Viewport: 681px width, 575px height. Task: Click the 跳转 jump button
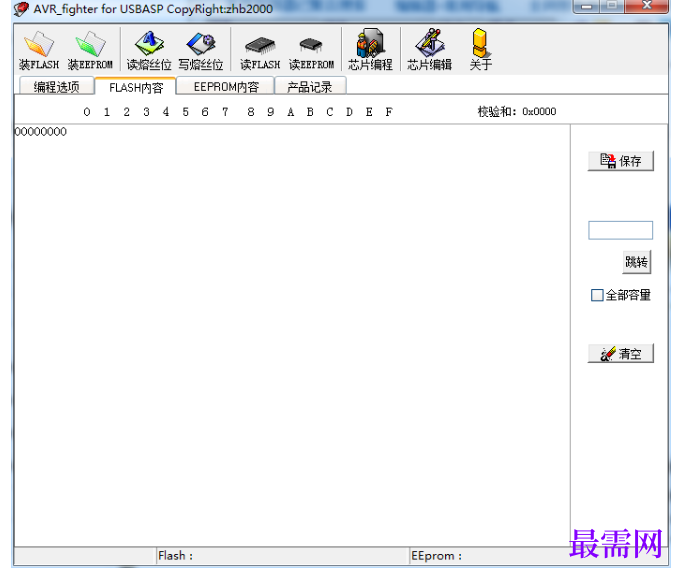(x=636, y=262)
